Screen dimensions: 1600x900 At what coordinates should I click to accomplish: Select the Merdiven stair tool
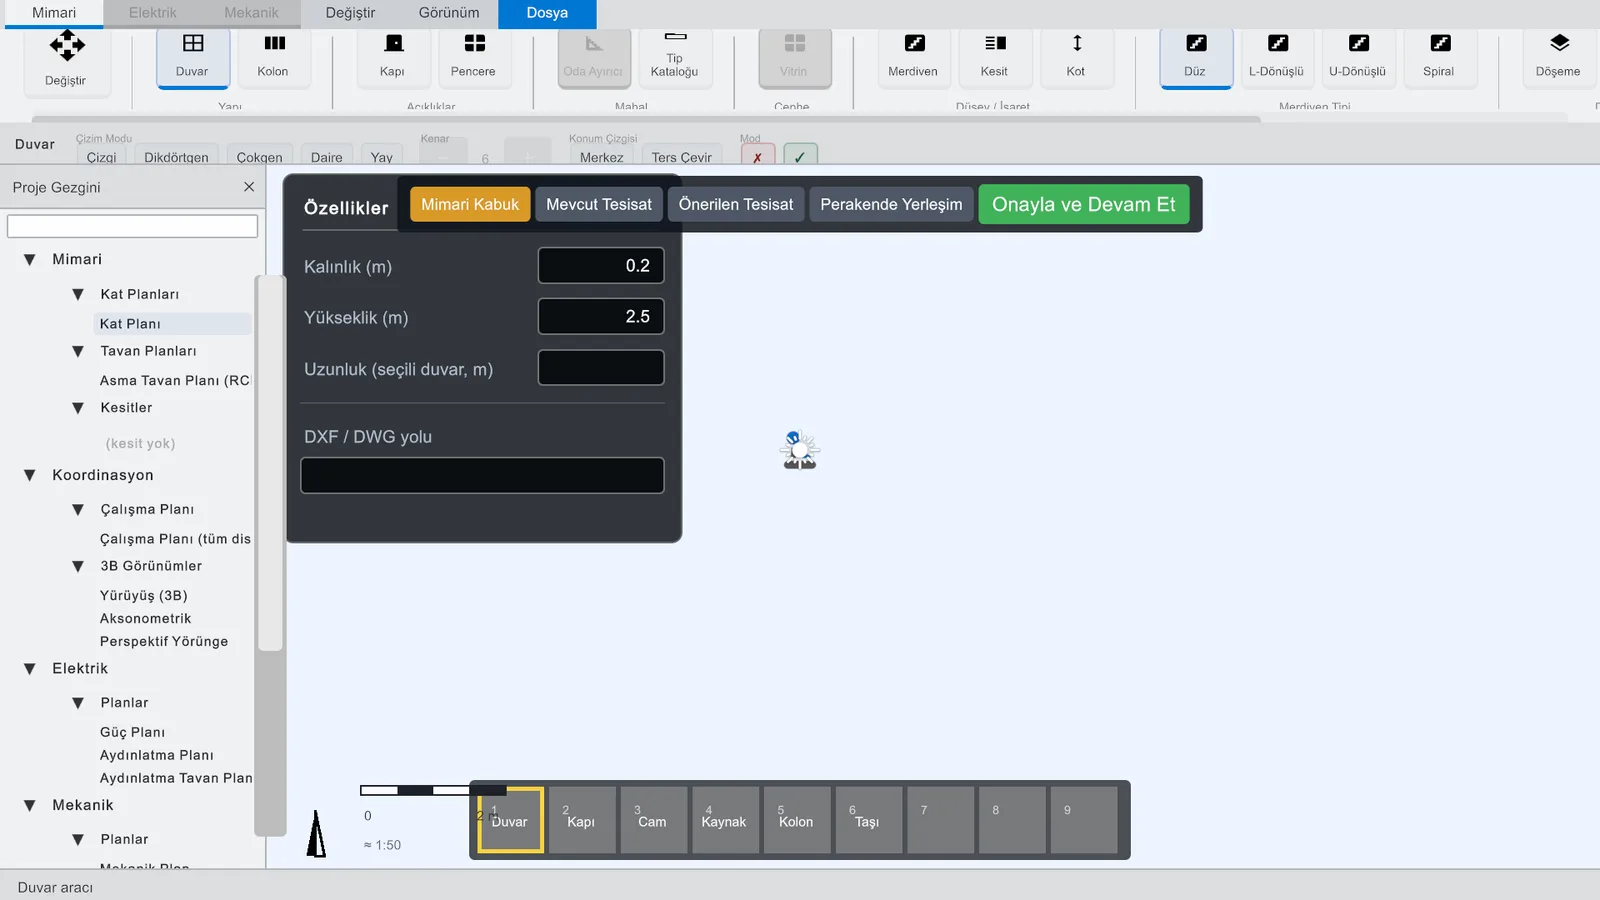coord(914,57)
